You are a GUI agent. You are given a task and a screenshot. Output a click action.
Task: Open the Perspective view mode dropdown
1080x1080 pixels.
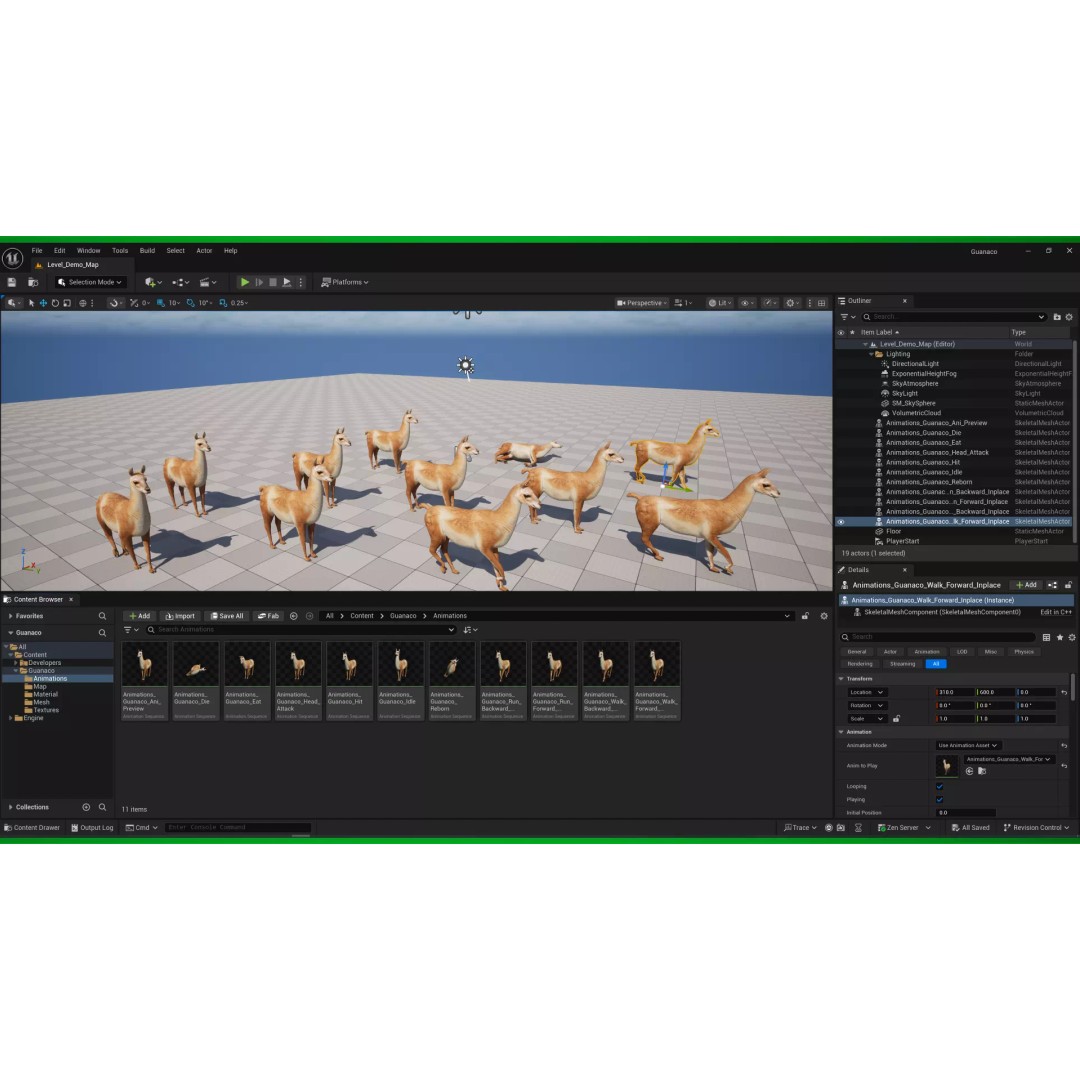click(642, 303)
